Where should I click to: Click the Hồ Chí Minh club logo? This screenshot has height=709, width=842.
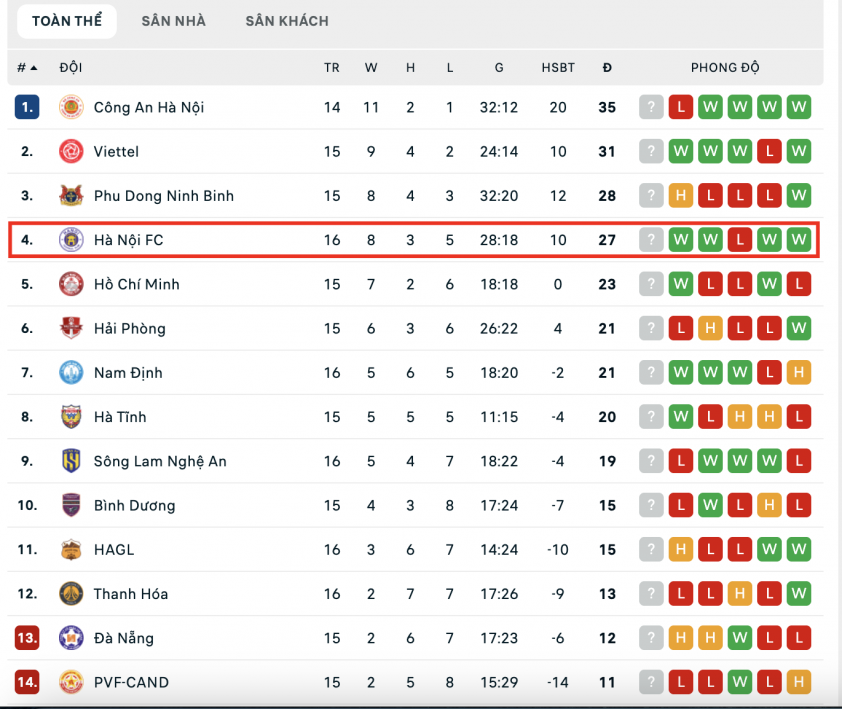[x=71, y=284]
